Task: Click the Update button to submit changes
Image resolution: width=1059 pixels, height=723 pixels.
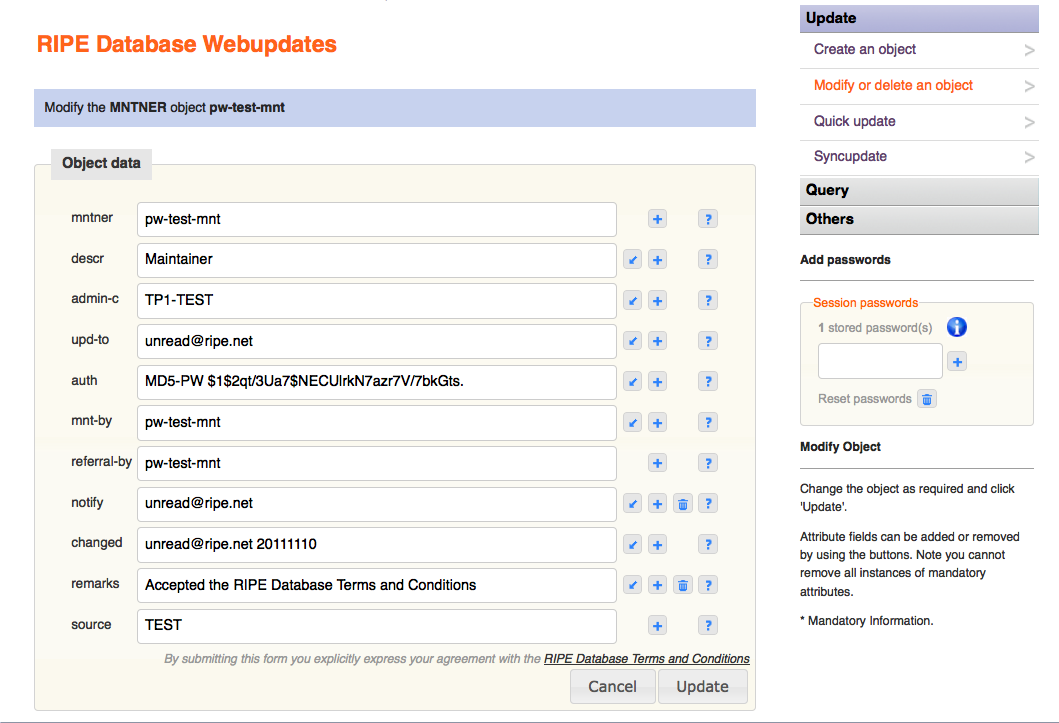Action: point(702,686)
